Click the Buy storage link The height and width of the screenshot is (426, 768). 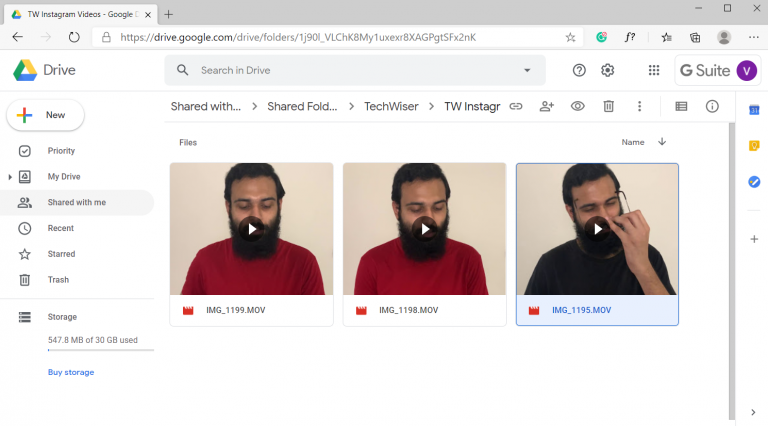pyautogui.click(x=71, y=372)
